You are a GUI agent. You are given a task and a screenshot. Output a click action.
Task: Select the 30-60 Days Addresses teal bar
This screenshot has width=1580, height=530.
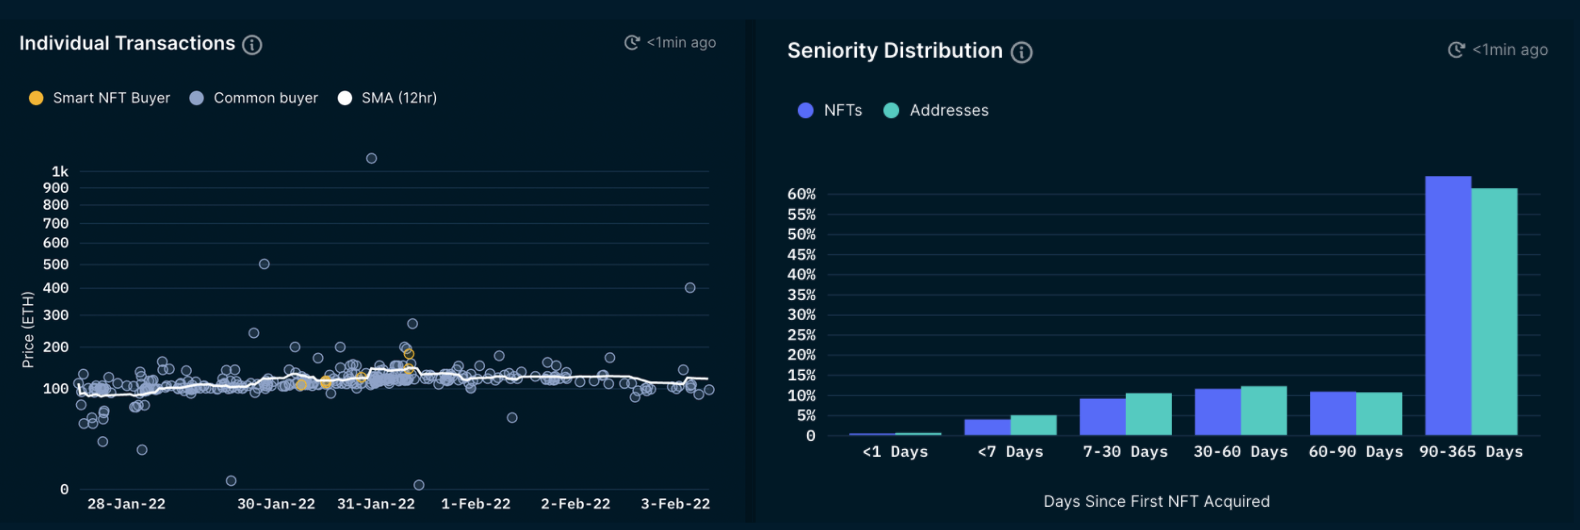tap(1264, 411)
